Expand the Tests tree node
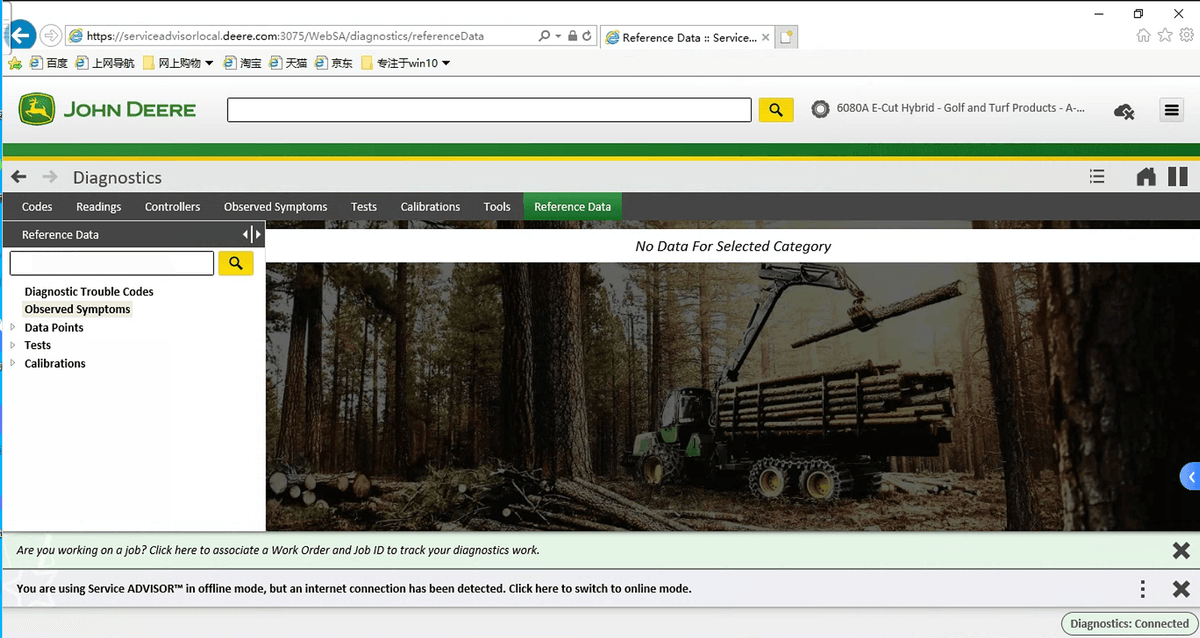Viewport: 1200px width, 638px height. 13,345
